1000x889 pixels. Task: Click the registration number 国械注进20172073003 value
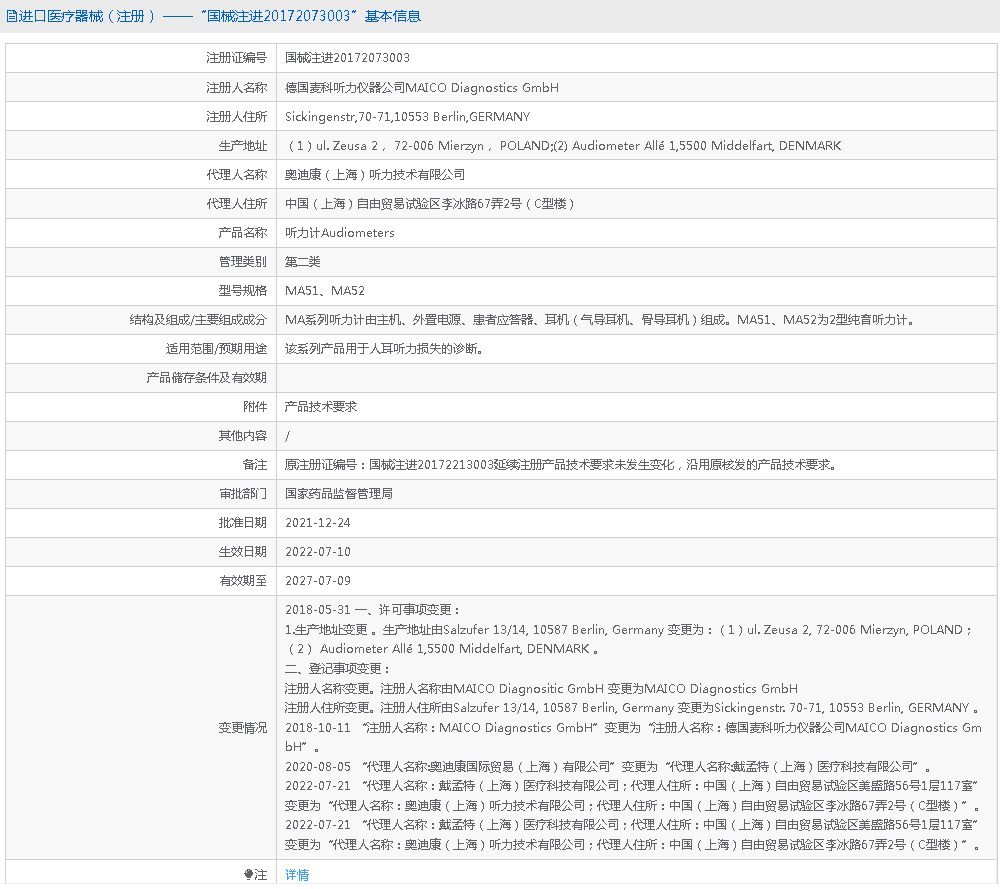347,58
